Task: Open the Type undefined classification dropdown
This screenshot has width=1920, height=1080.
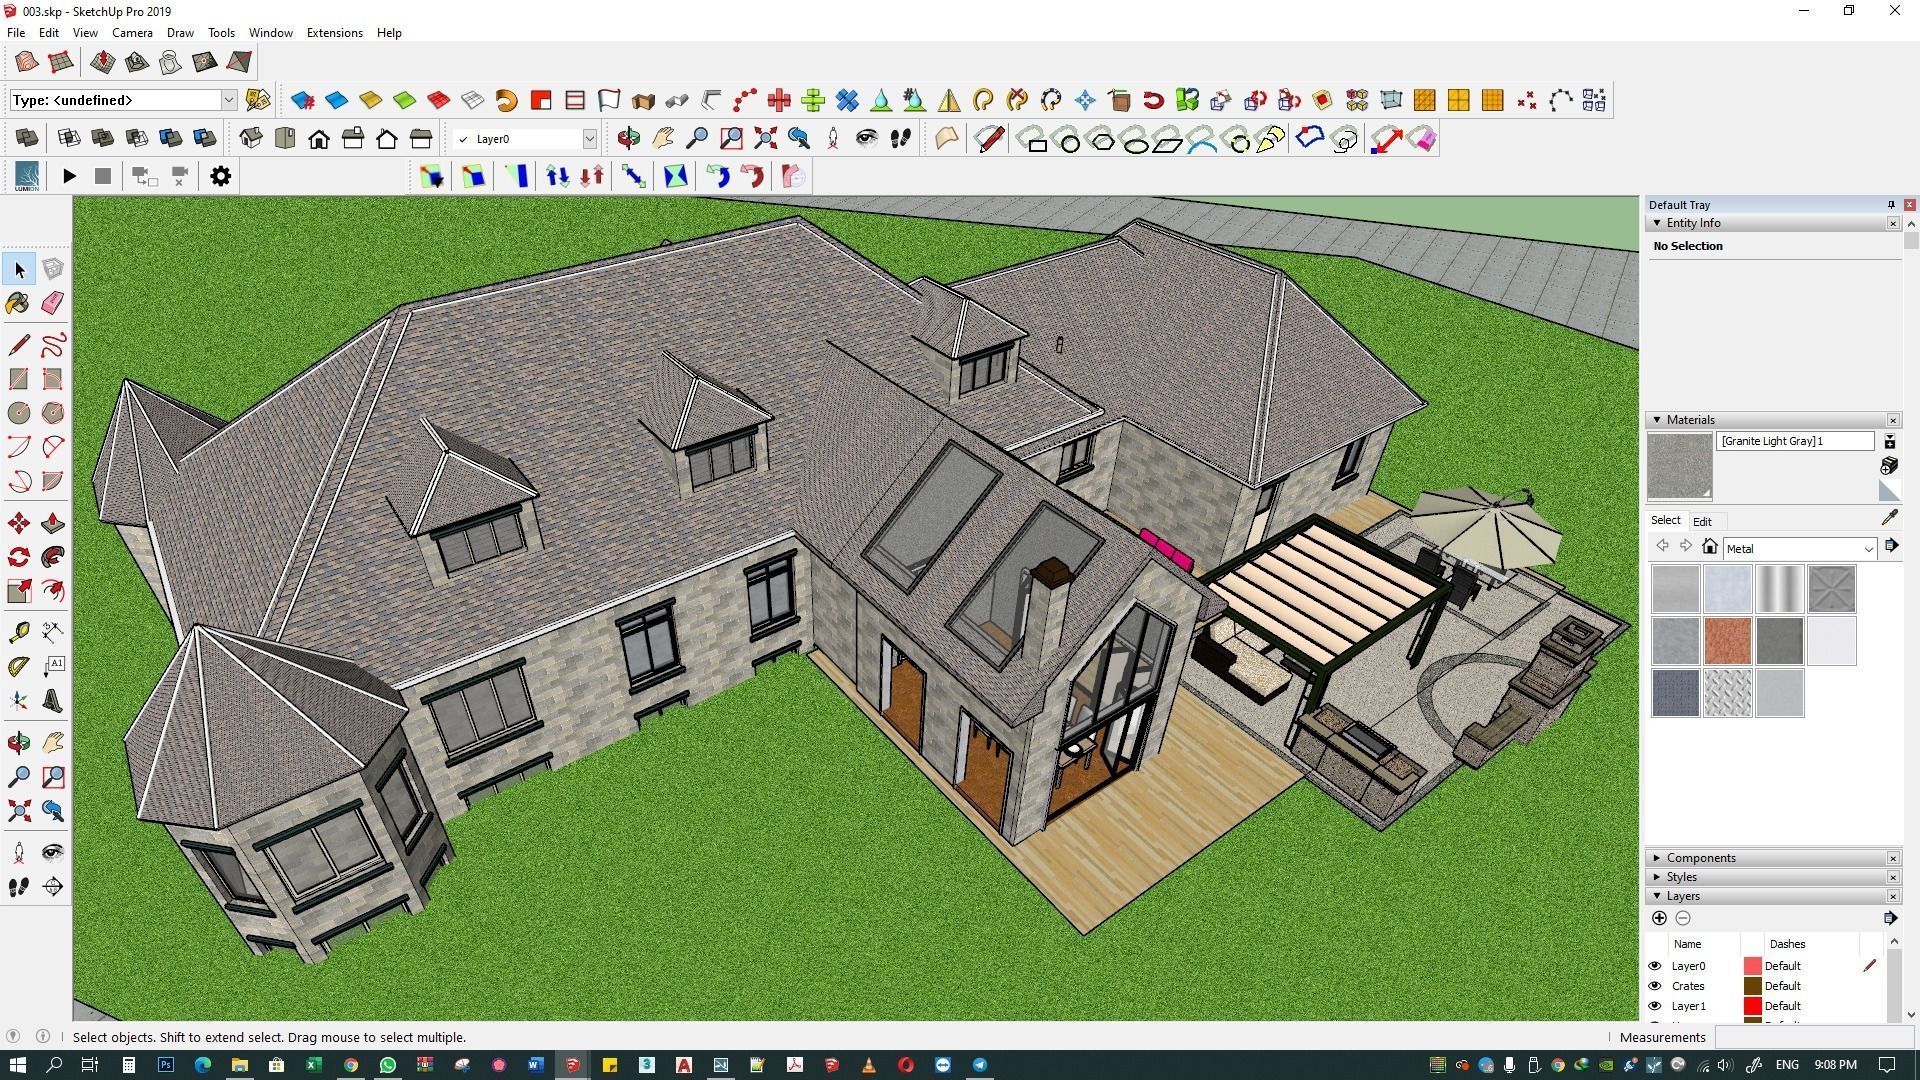Action: coord(229,100)
